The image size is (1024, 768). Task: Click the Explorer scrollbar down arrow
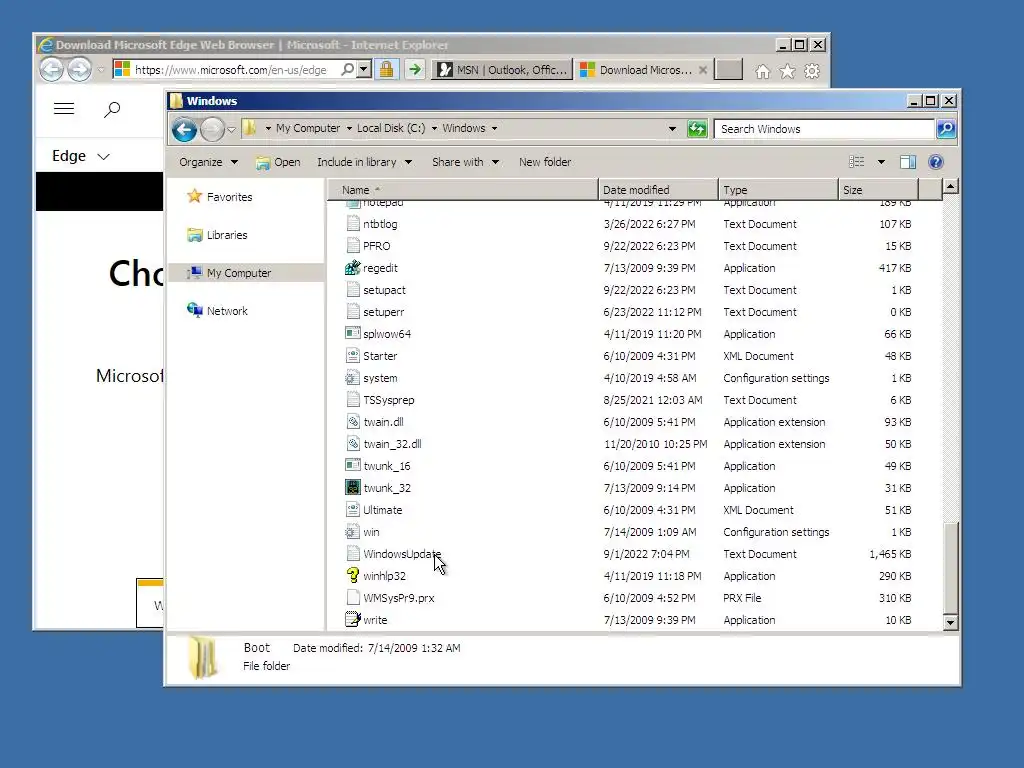950,623
